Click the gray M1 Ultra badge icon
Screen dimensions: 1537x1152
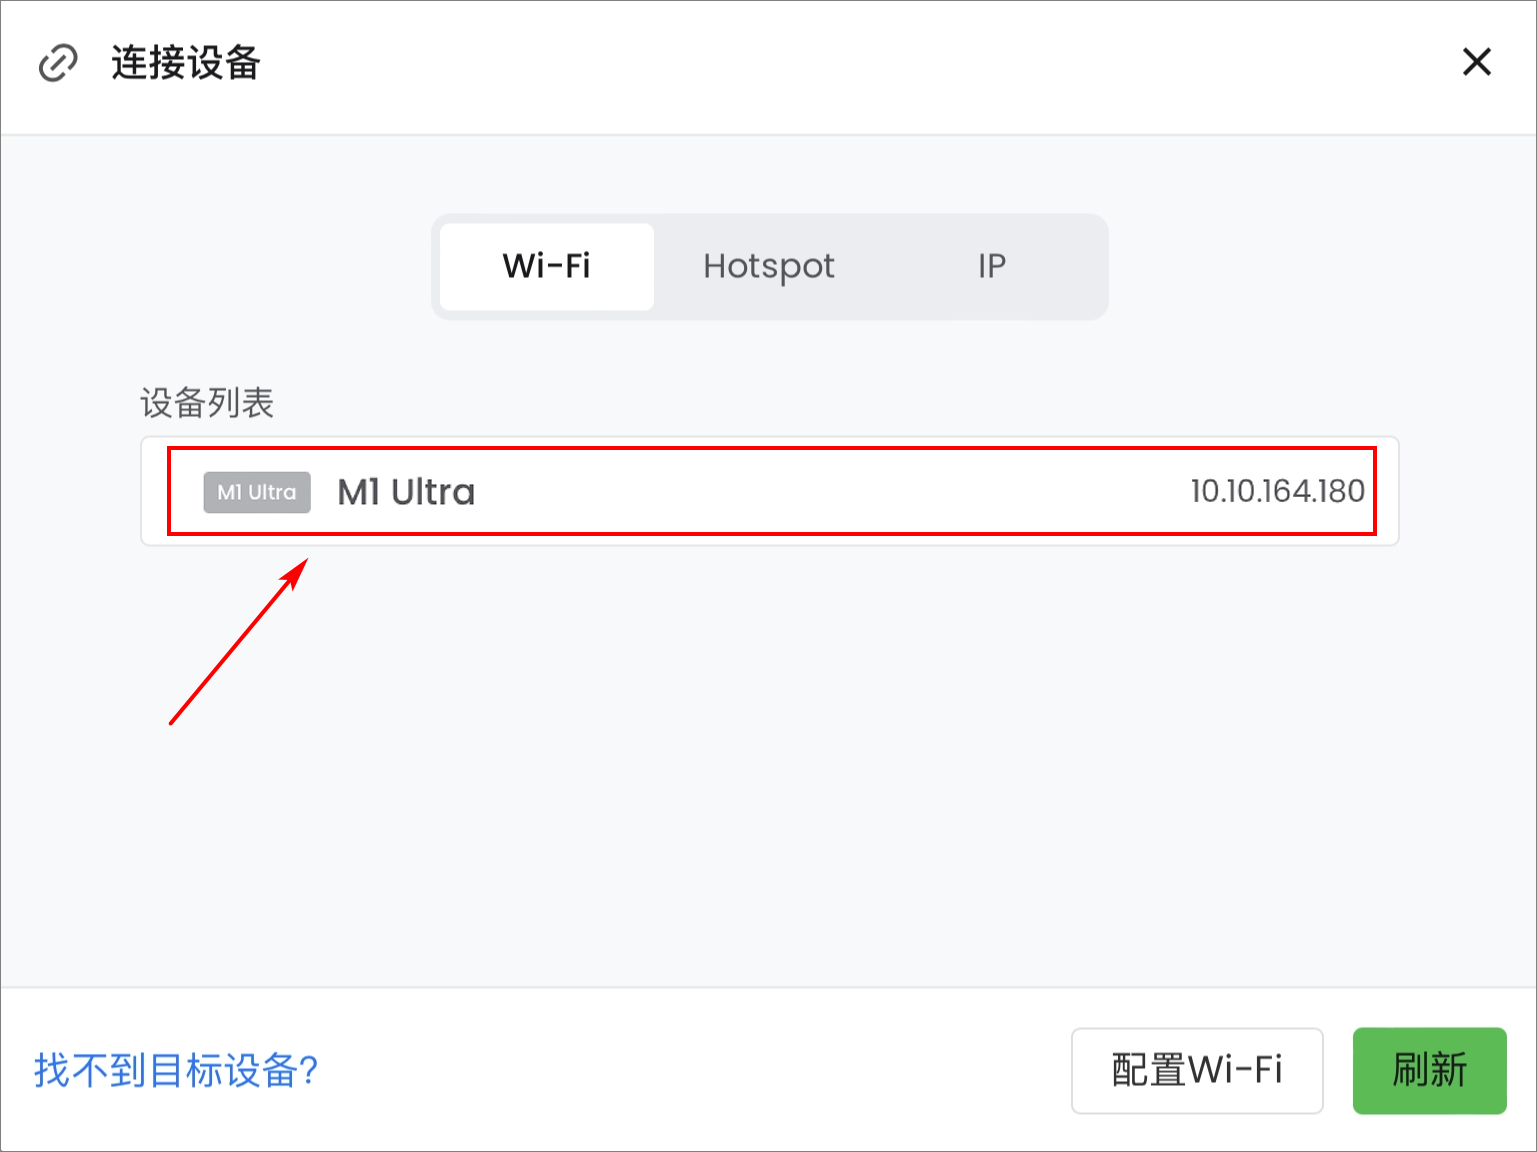click(257, 492)
